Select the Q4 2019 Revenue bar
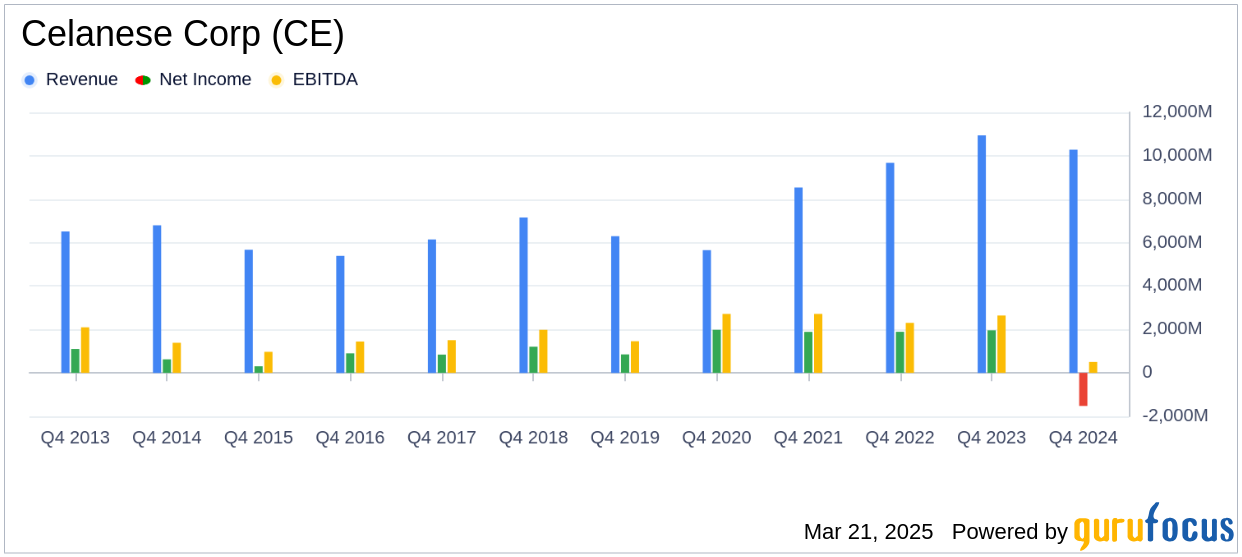Image resolution: width=1242 pixels, height=557 pixels. (x=615, y=304)
